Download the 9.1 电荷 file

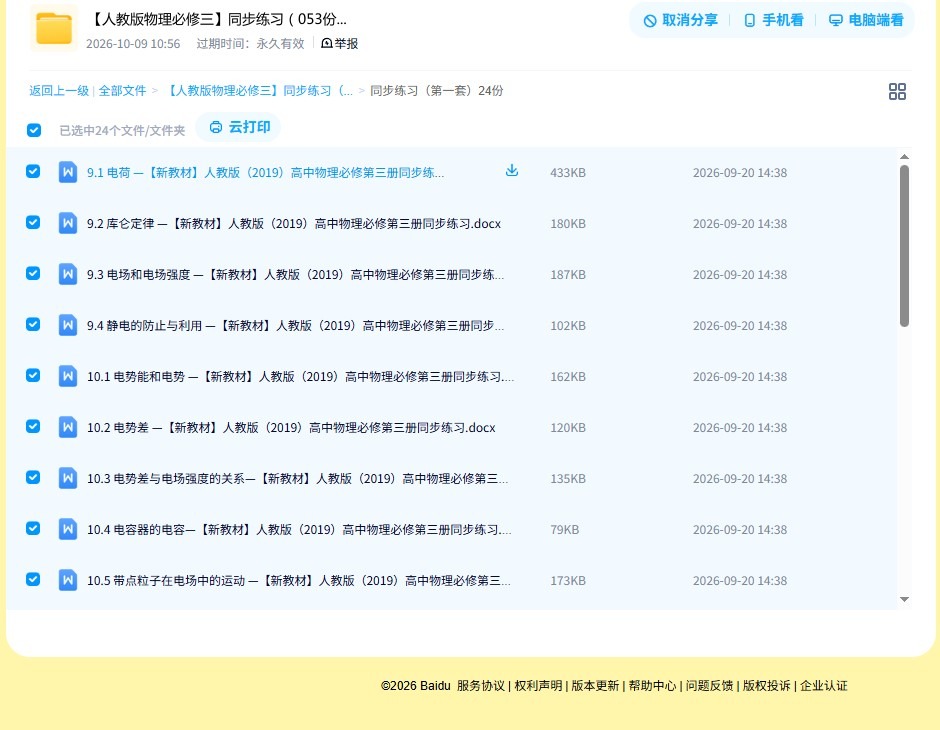pyautogui.click(x=511, y=171)
